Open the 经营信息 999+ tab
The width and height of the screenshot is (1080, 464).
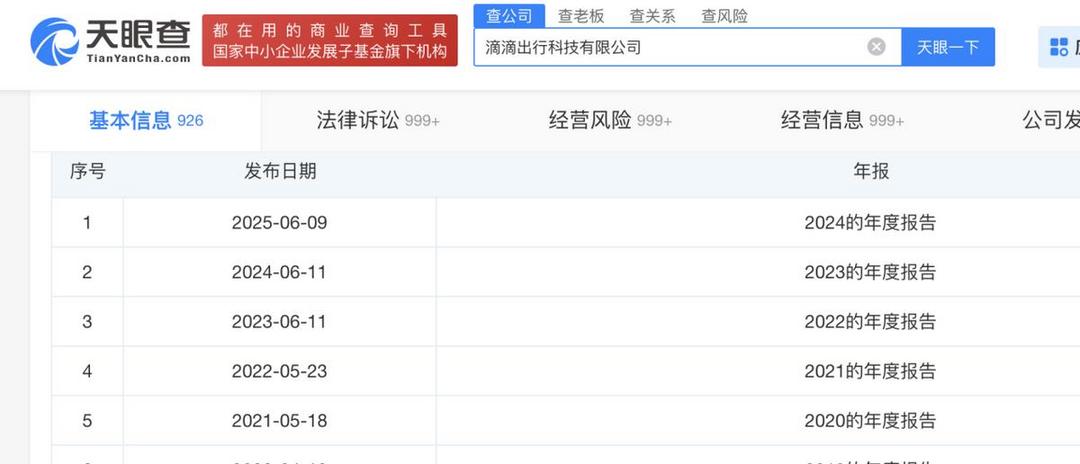pyautogui.click(x=842, y=120)
